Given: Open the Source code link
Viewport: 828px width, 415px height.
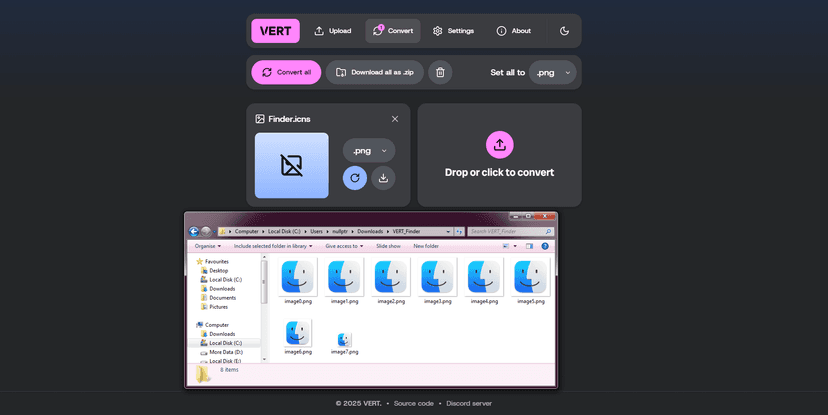Looking at the screenshot, I should 413,403.
